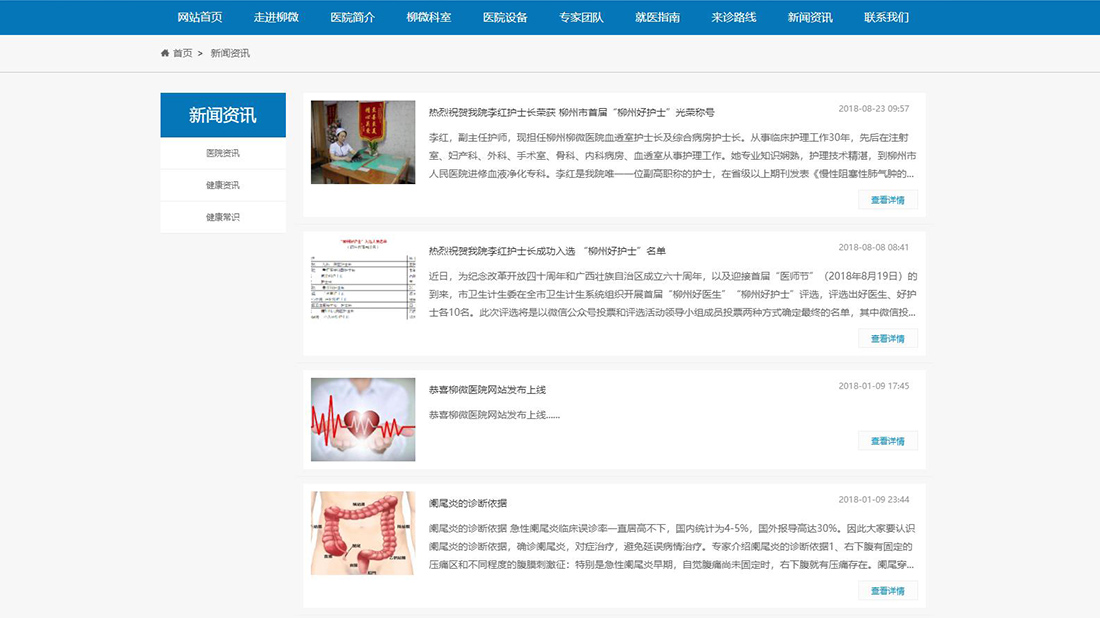Click 查看详情 for the 恭喜柳微医院网站发布上线 article
The width and height of the screenshot is (1100, 618).
[887, 440]
